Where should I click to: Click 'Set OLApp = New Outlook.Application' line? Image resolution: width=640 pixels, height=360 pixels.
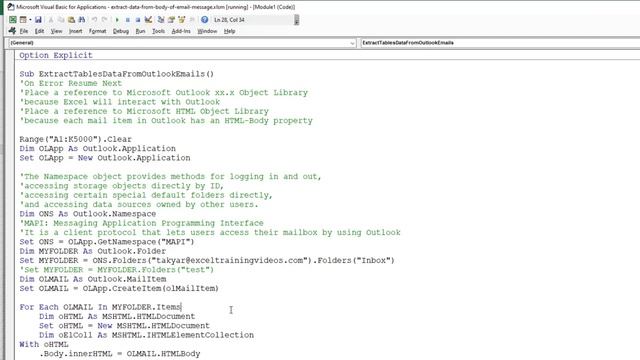(105, 158)
